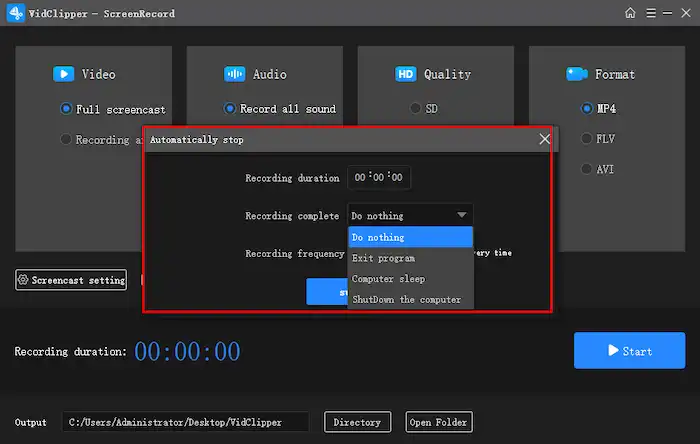Choose SD quality radio button
The height and width of the screenshot is (444, 700).
click(415, 108)
